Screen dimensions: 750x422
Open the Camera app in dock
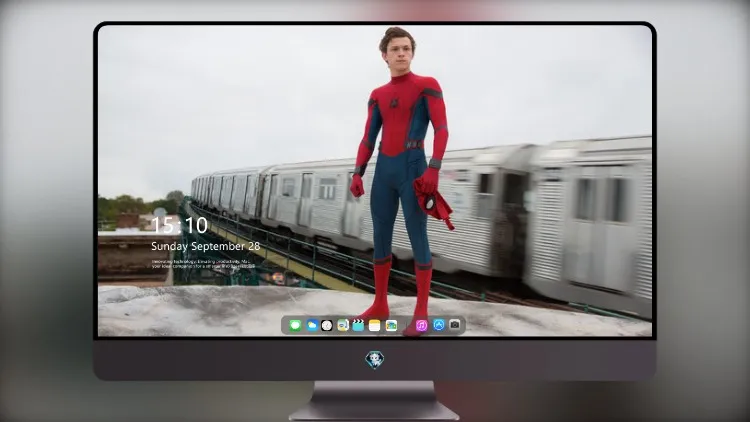[x=455, y=325]
